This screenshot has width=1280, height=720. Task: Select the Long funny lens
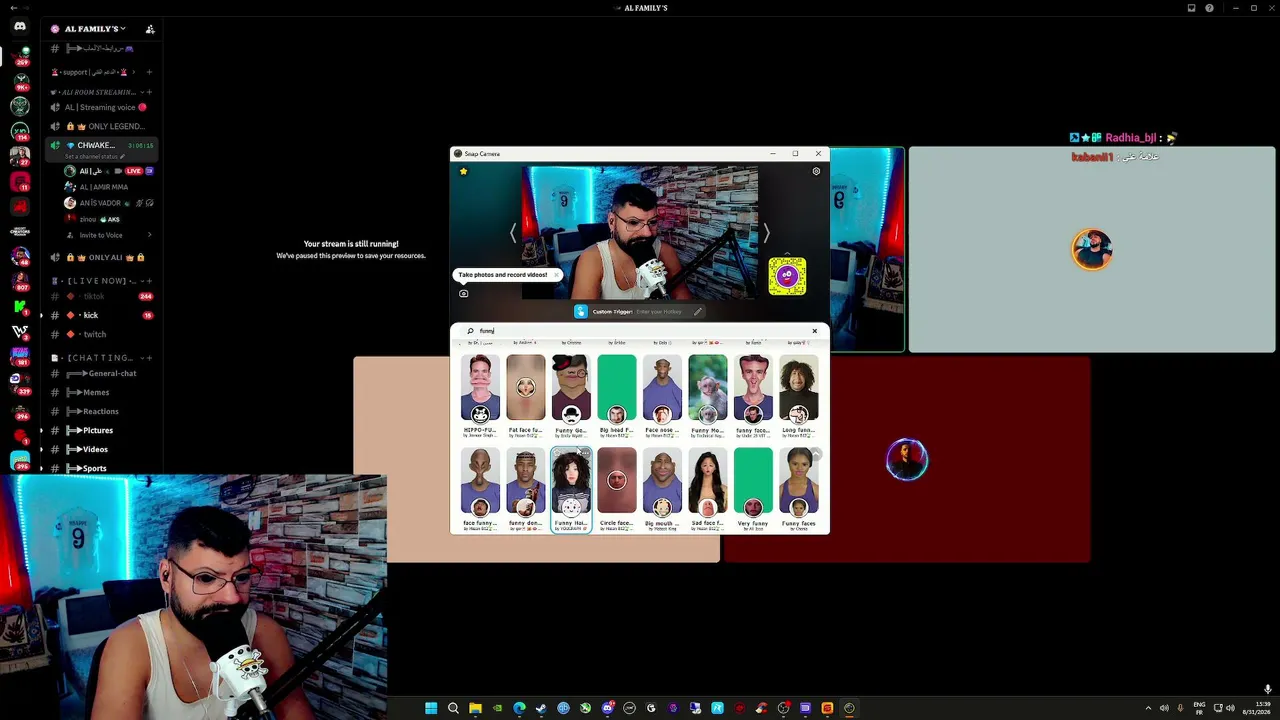pos(799,395)
